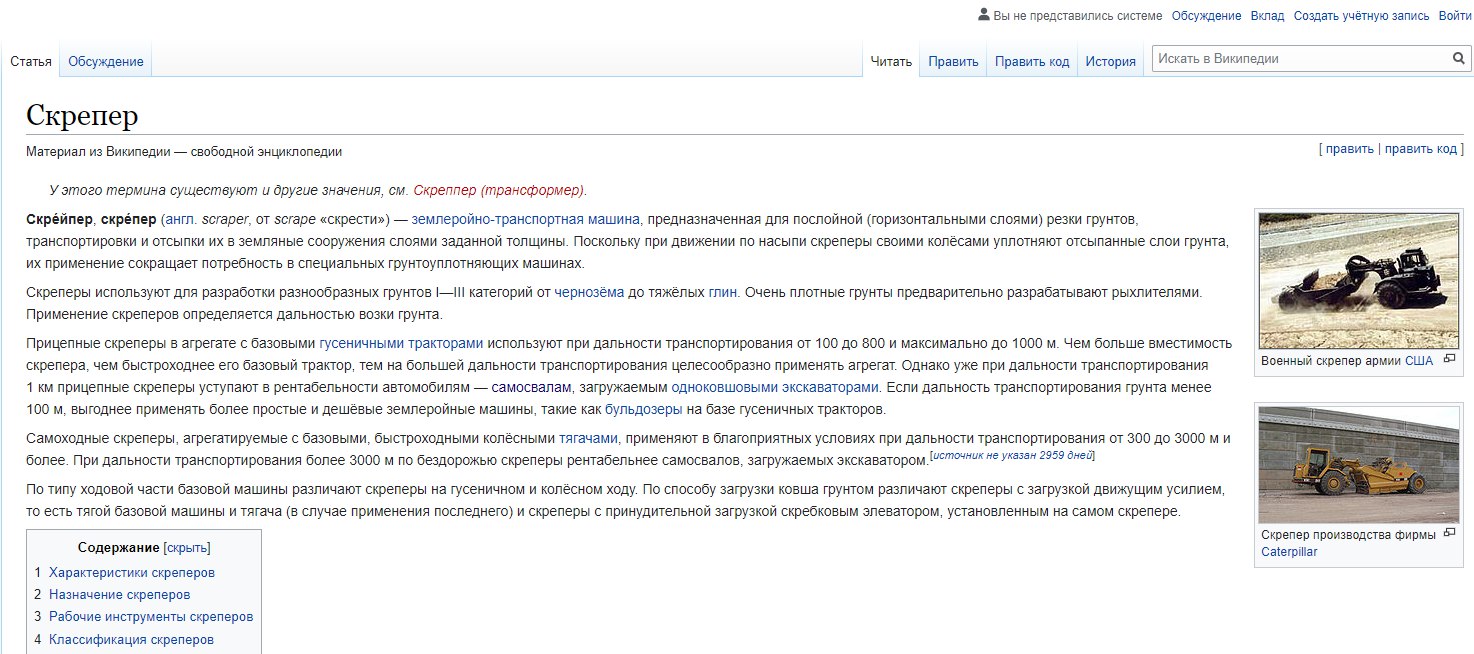Click the section 'править код' link
This screenshot has height=654, width=1474.
coord(1421,149)
